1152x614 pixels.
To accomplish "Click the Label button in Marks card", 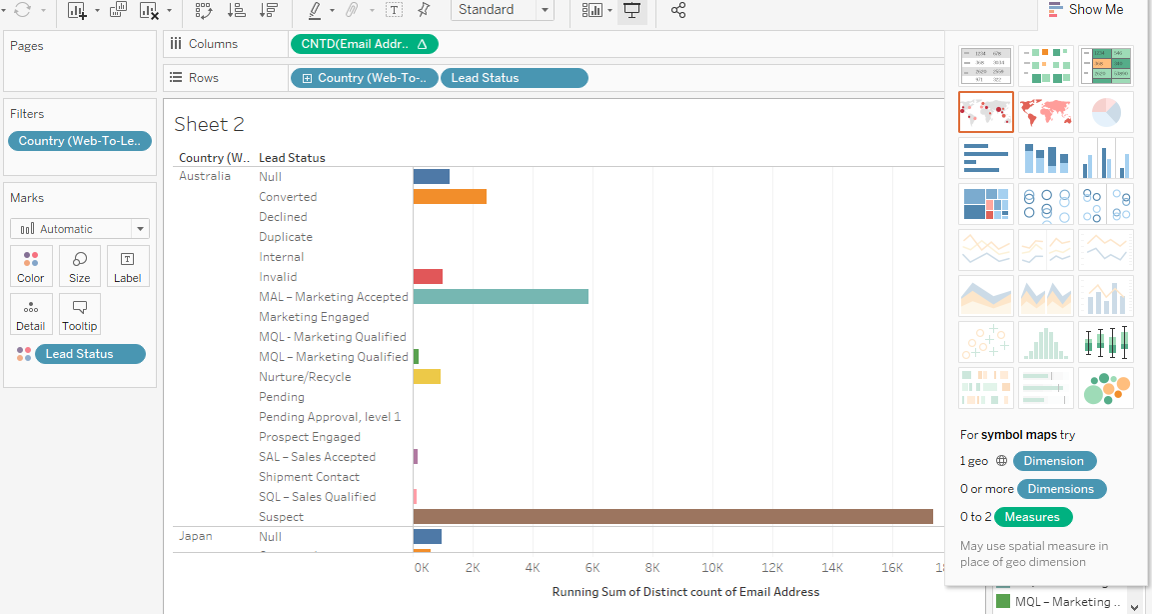I will tap(128, 267).
